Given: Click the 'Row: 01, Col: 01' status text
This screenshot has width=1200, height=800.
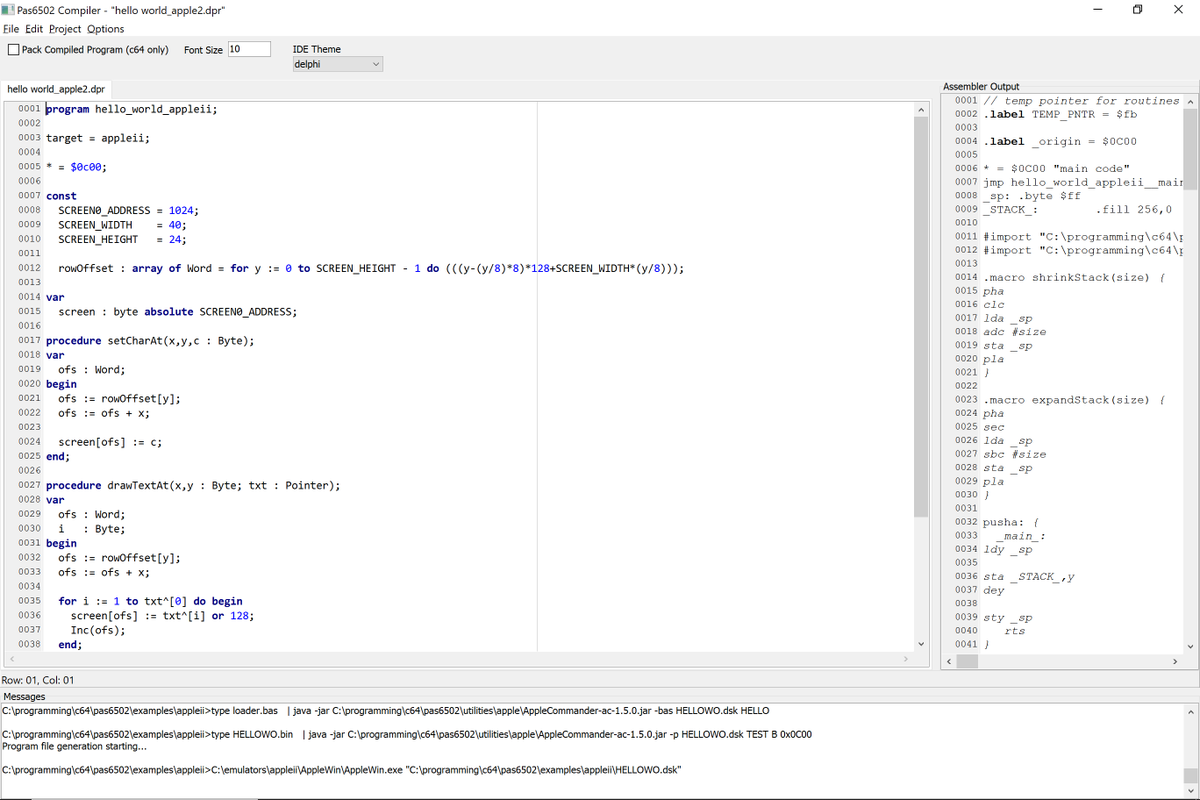Looking at the screenshot, I should [x=38, y=680].
